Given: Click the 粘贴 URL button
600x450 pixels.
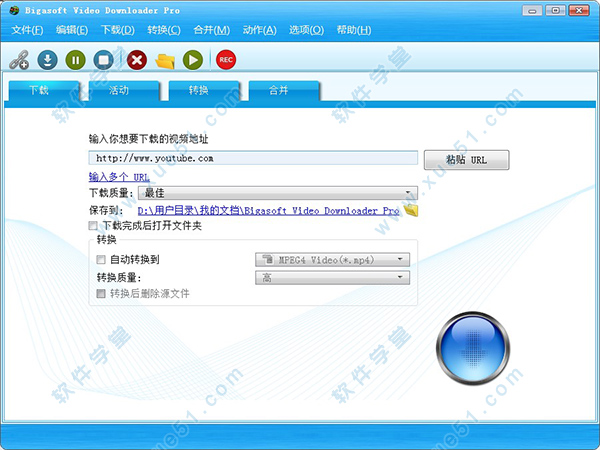Looking at the screenshot, I should [x=466, y=160].
